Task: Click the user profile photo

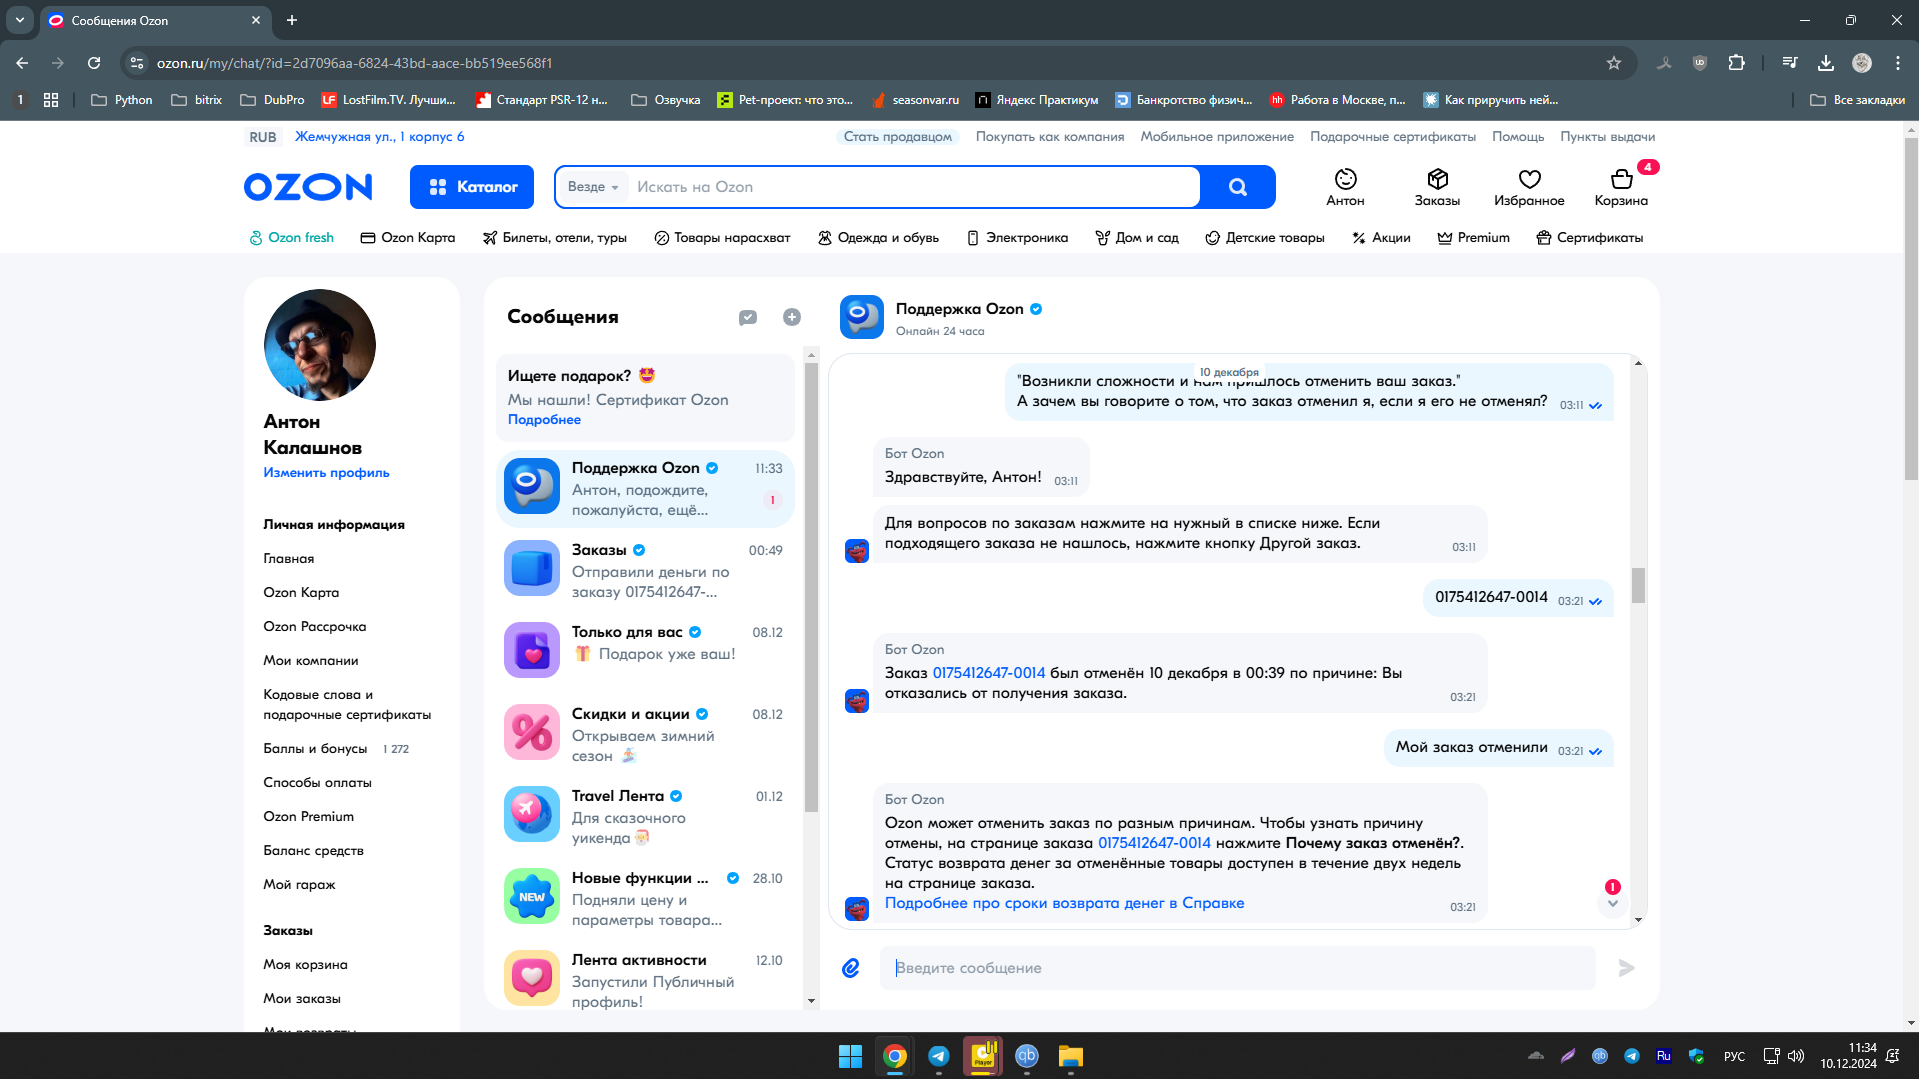Action: pyautogui.click(x=320, y=346)
